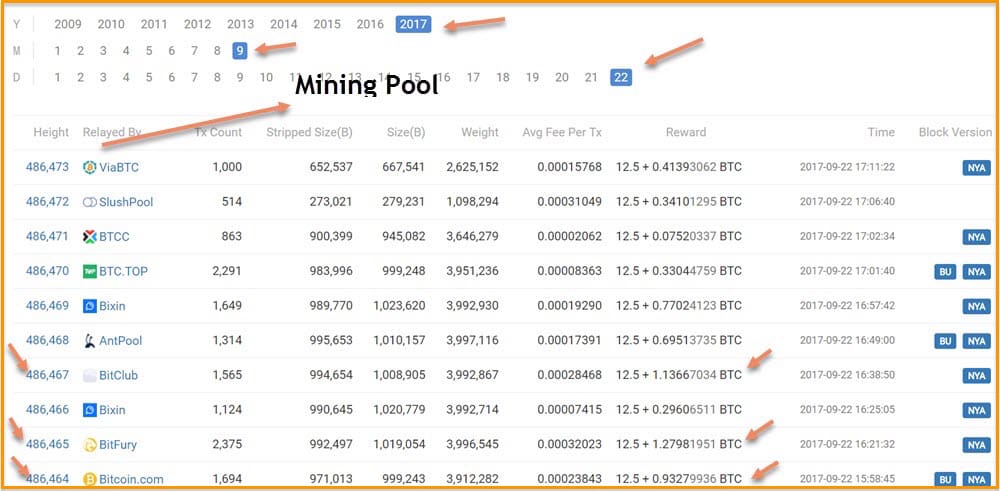
Task: Click the Block Version column header
Action: pyautogui.click(x=955, y=132)
